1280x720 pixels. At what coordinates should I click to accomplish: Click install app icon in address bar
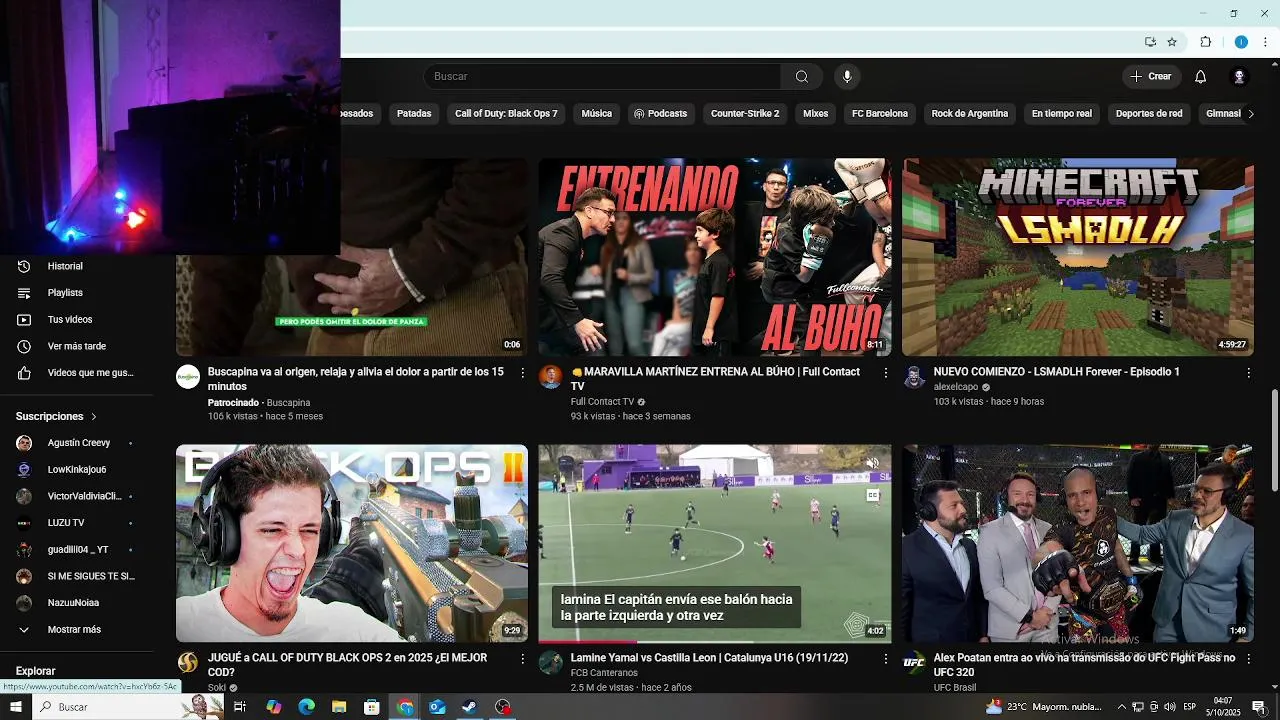[1150, 42]
